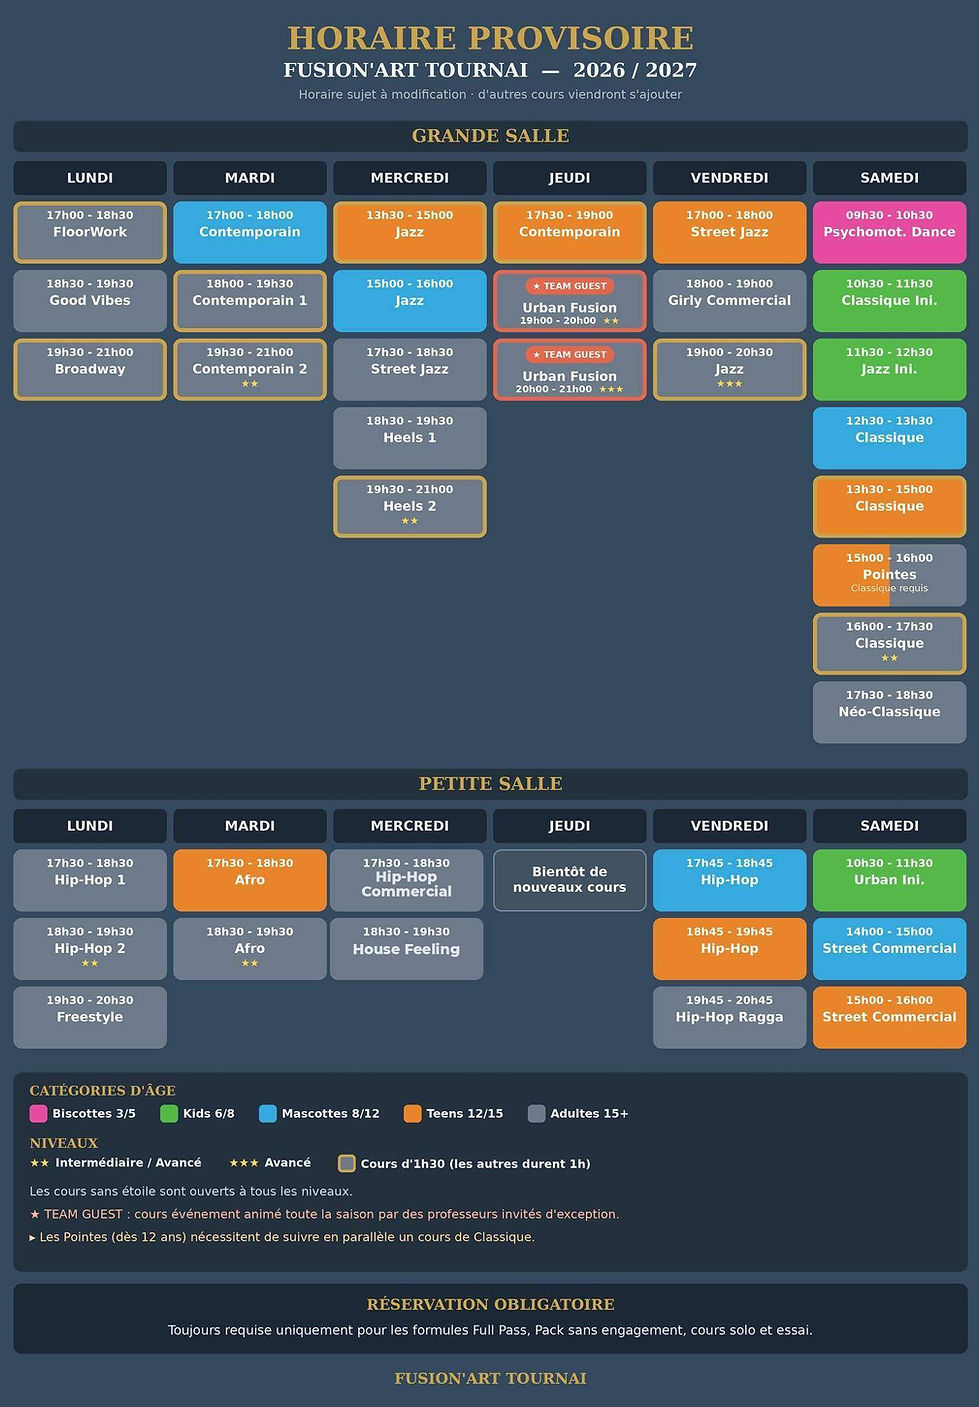Open the Hip-Hop 17h45 - 18h45 card
979x1407 pixels.
click(x=730, y=880)
